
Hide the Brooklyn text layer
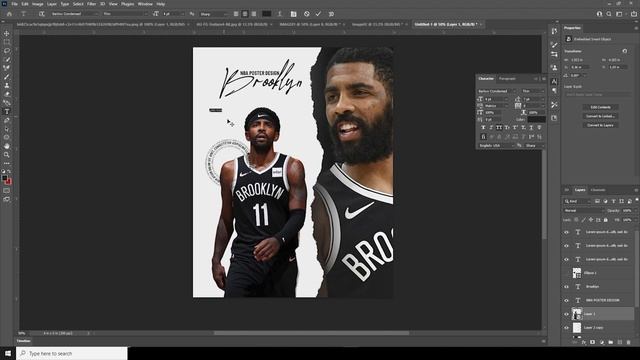[x=567, y=287]
